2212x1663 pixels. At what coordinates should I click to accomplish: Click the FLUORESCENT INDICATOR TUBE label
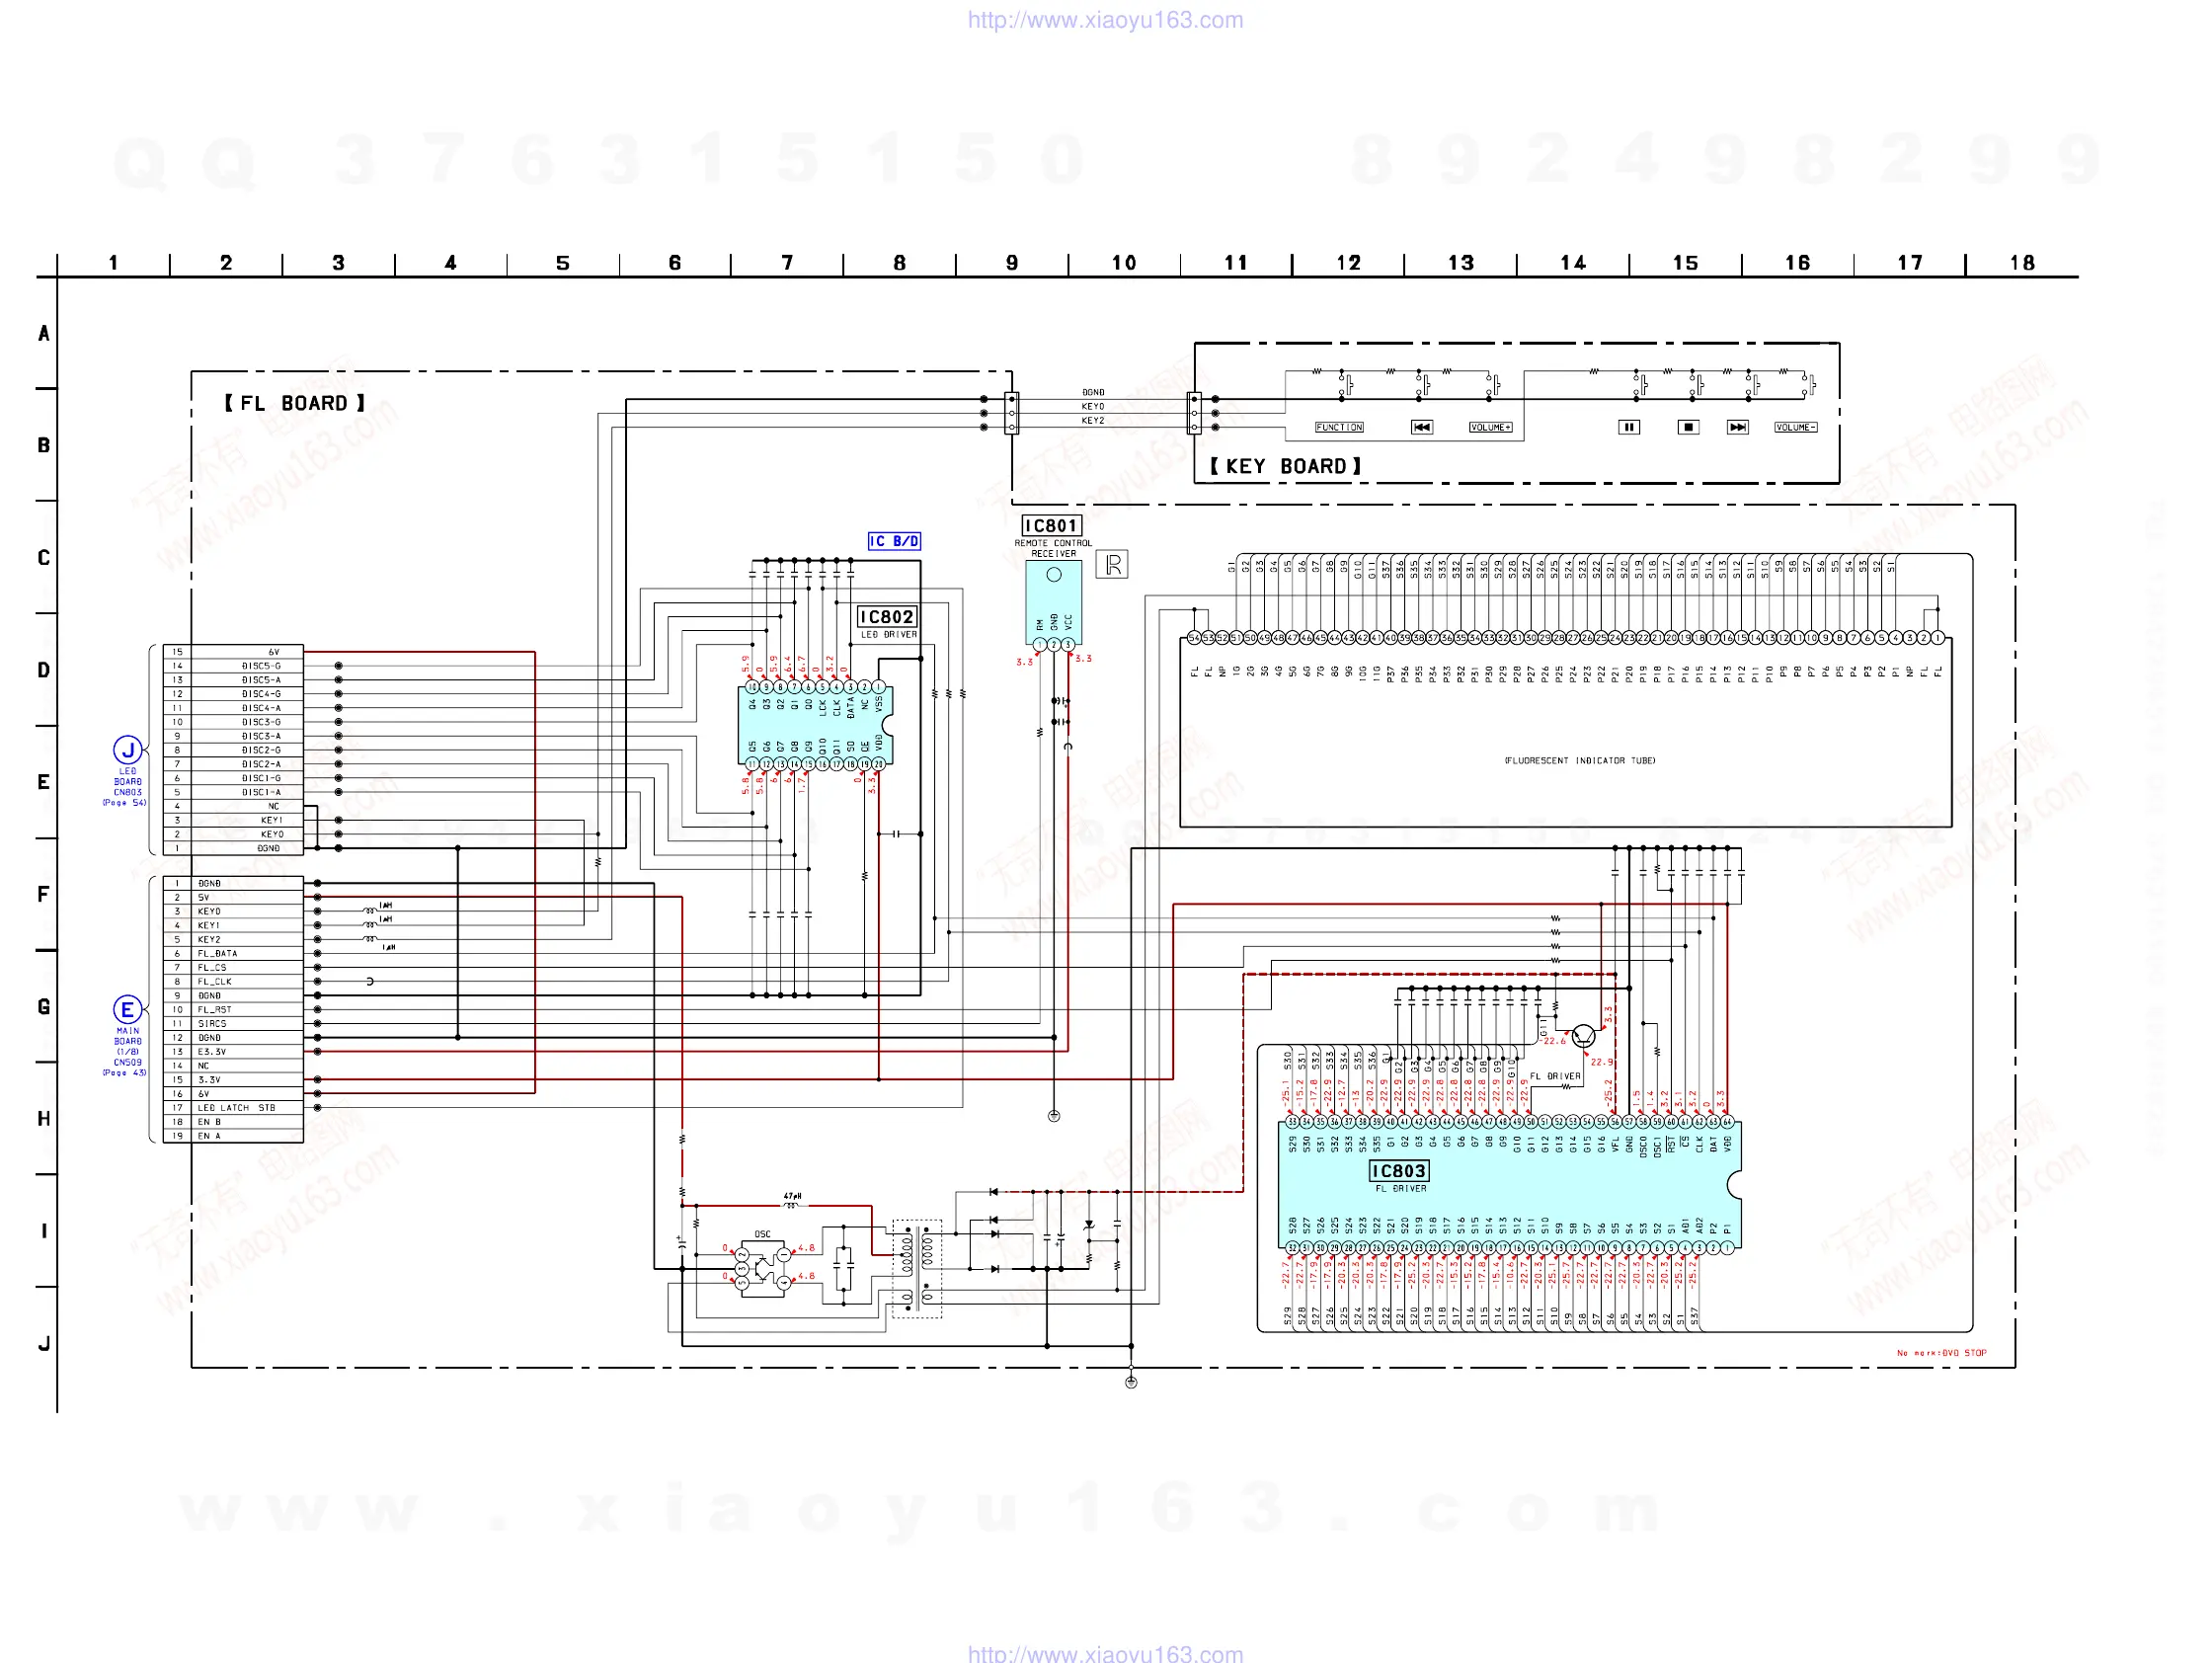click(x=1580, y=761)
